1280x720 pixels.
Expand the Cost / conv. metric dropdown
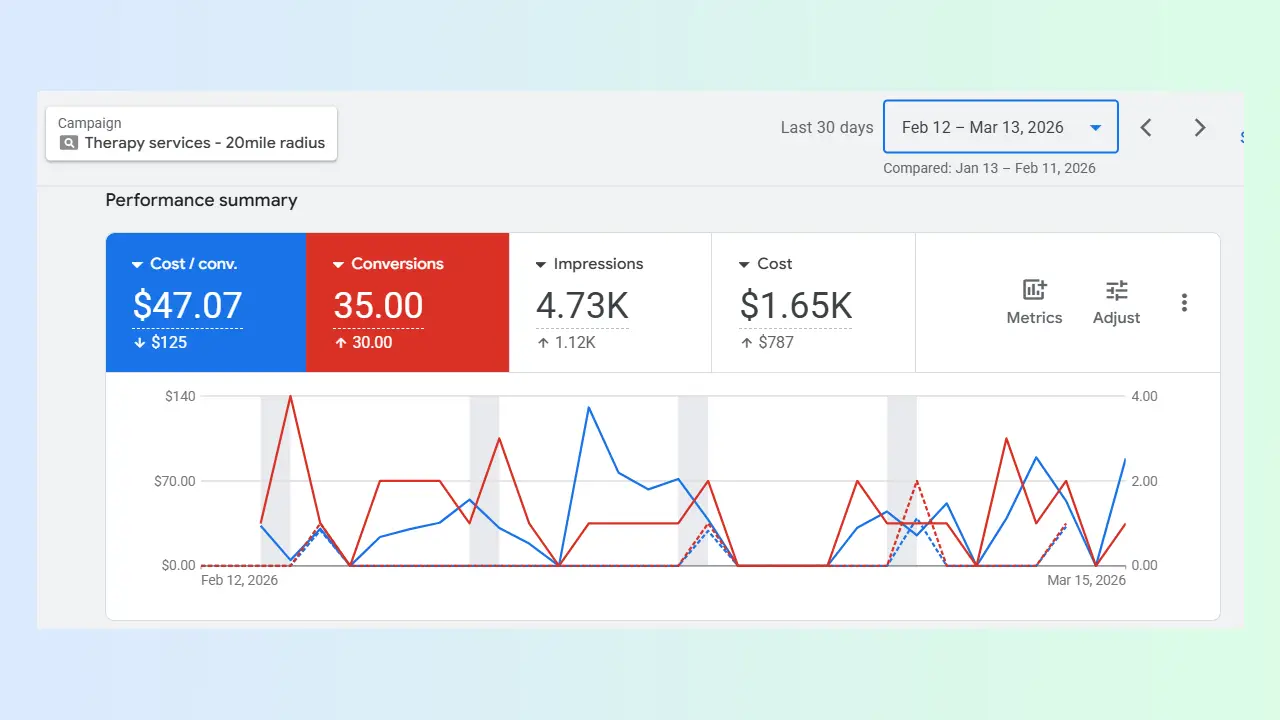(137, 265)
